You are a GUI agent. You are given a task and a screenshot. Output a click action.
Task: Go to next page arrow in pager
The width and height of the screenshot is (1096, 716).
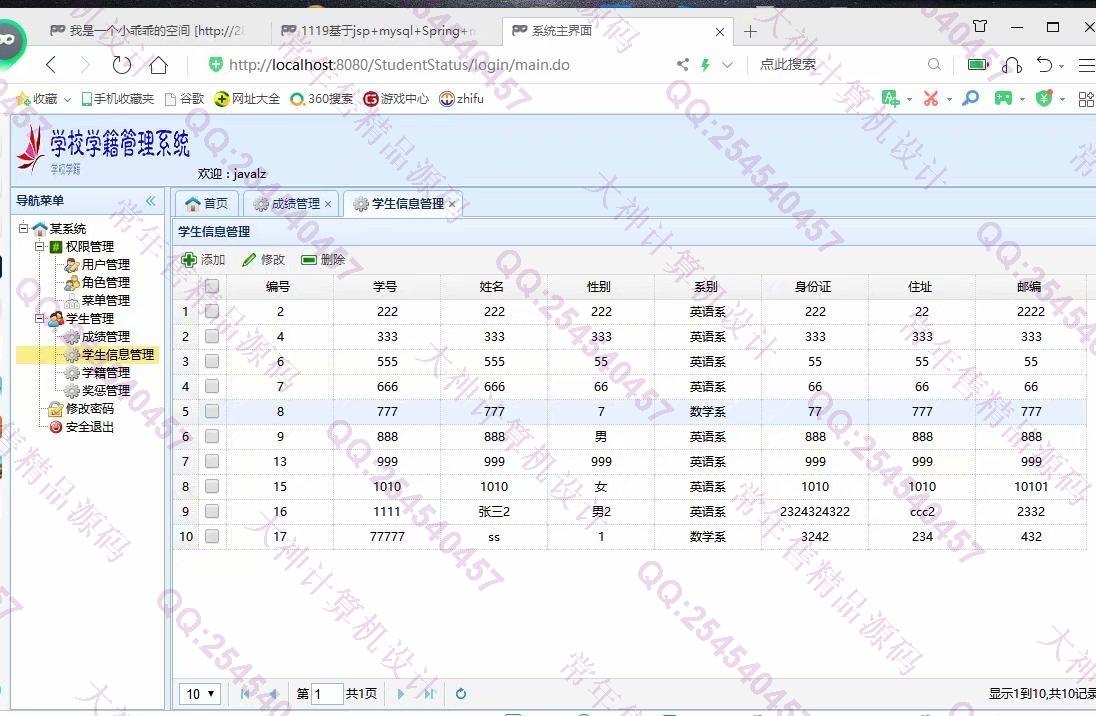coord(401,694)
